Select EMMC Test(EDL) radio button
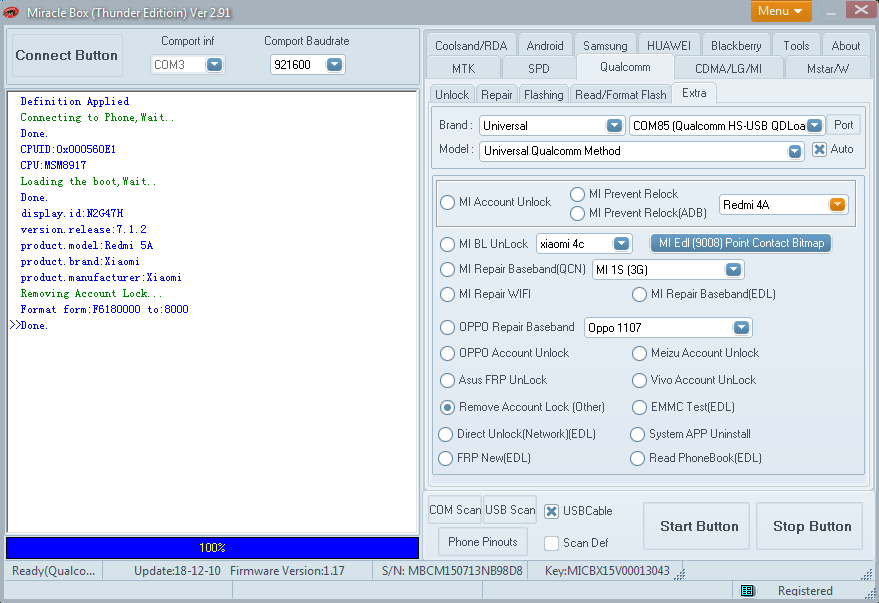The width and height of the screenshot is (879, 603). (x=639, y=407)
